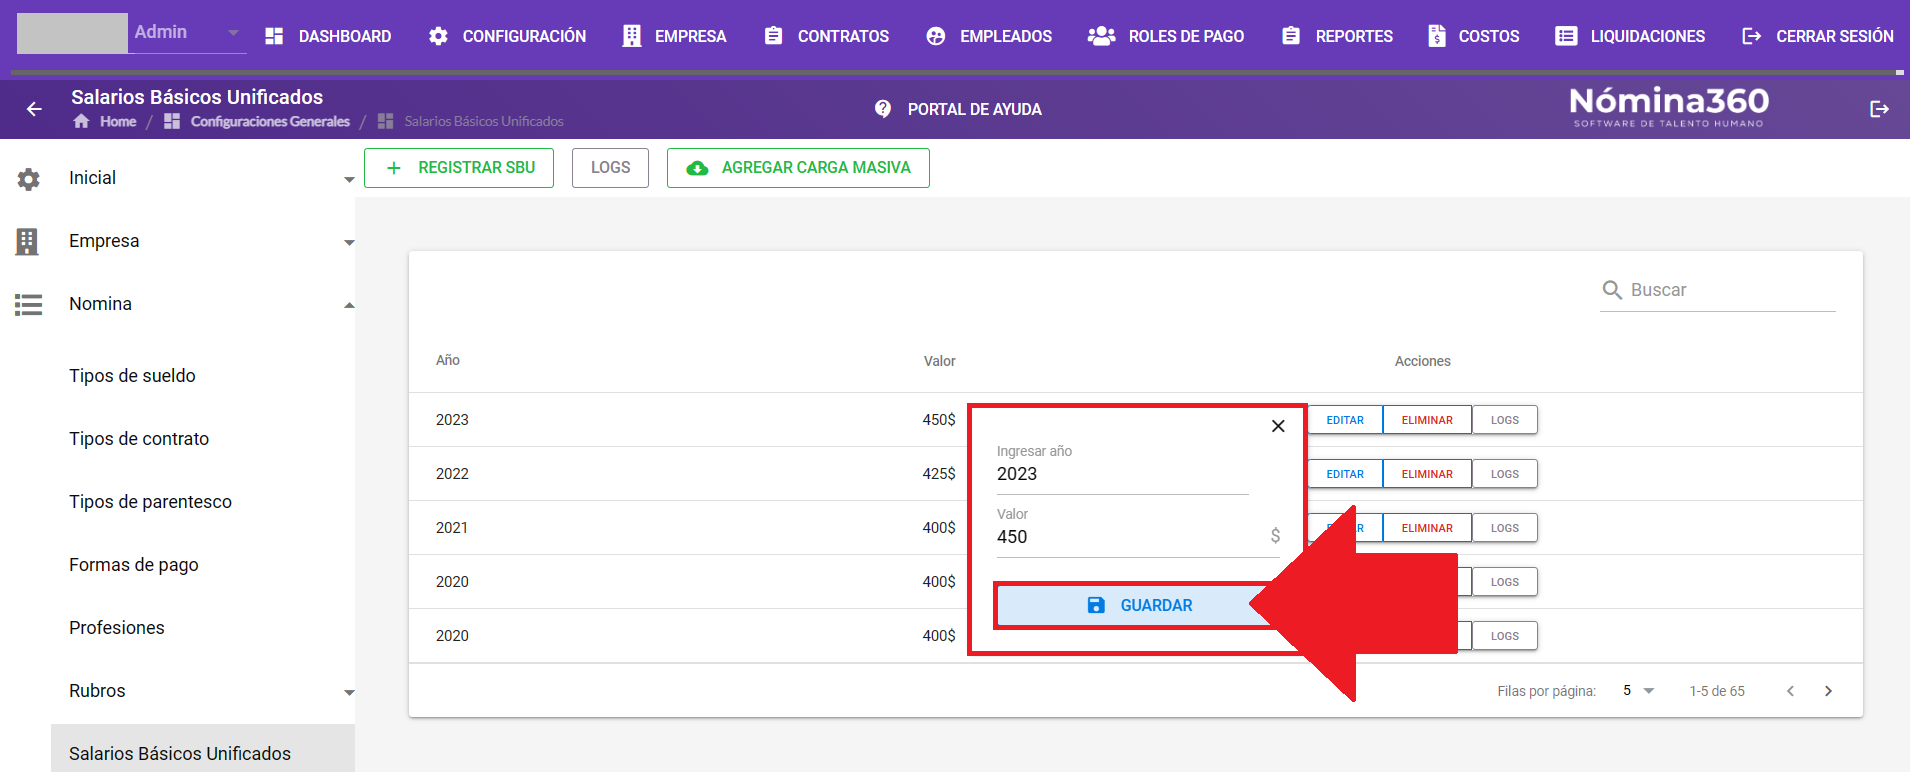Click the 2021 year cell
Screen dimensions: 1910x772
click(x=452, y=528)
